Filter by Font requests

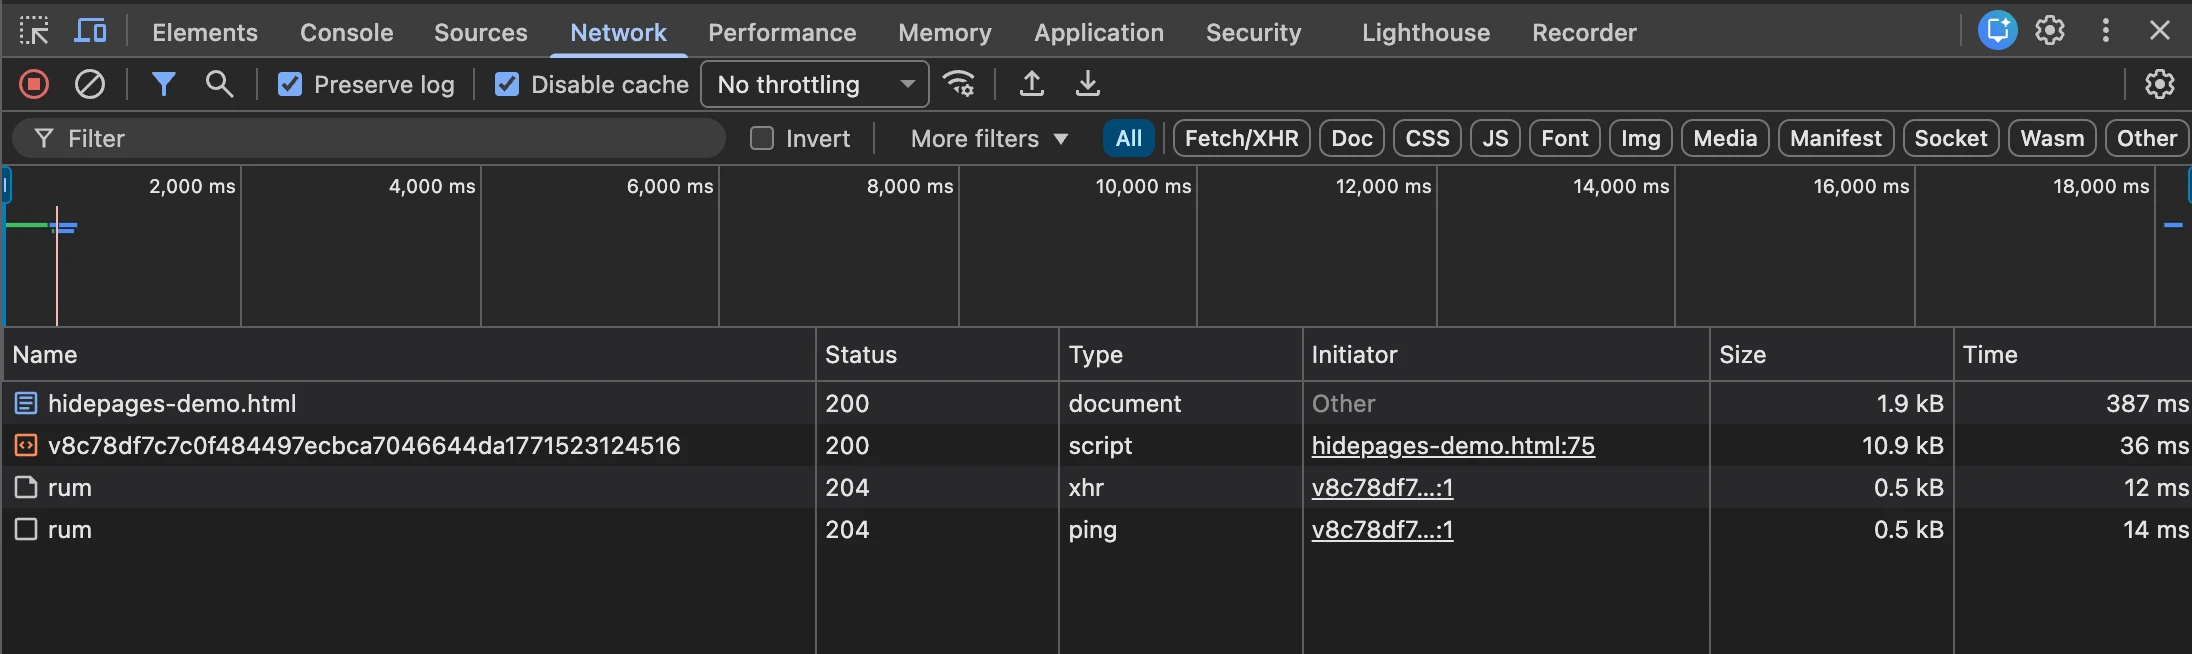pyautogui.click(x=1565, y=138)
